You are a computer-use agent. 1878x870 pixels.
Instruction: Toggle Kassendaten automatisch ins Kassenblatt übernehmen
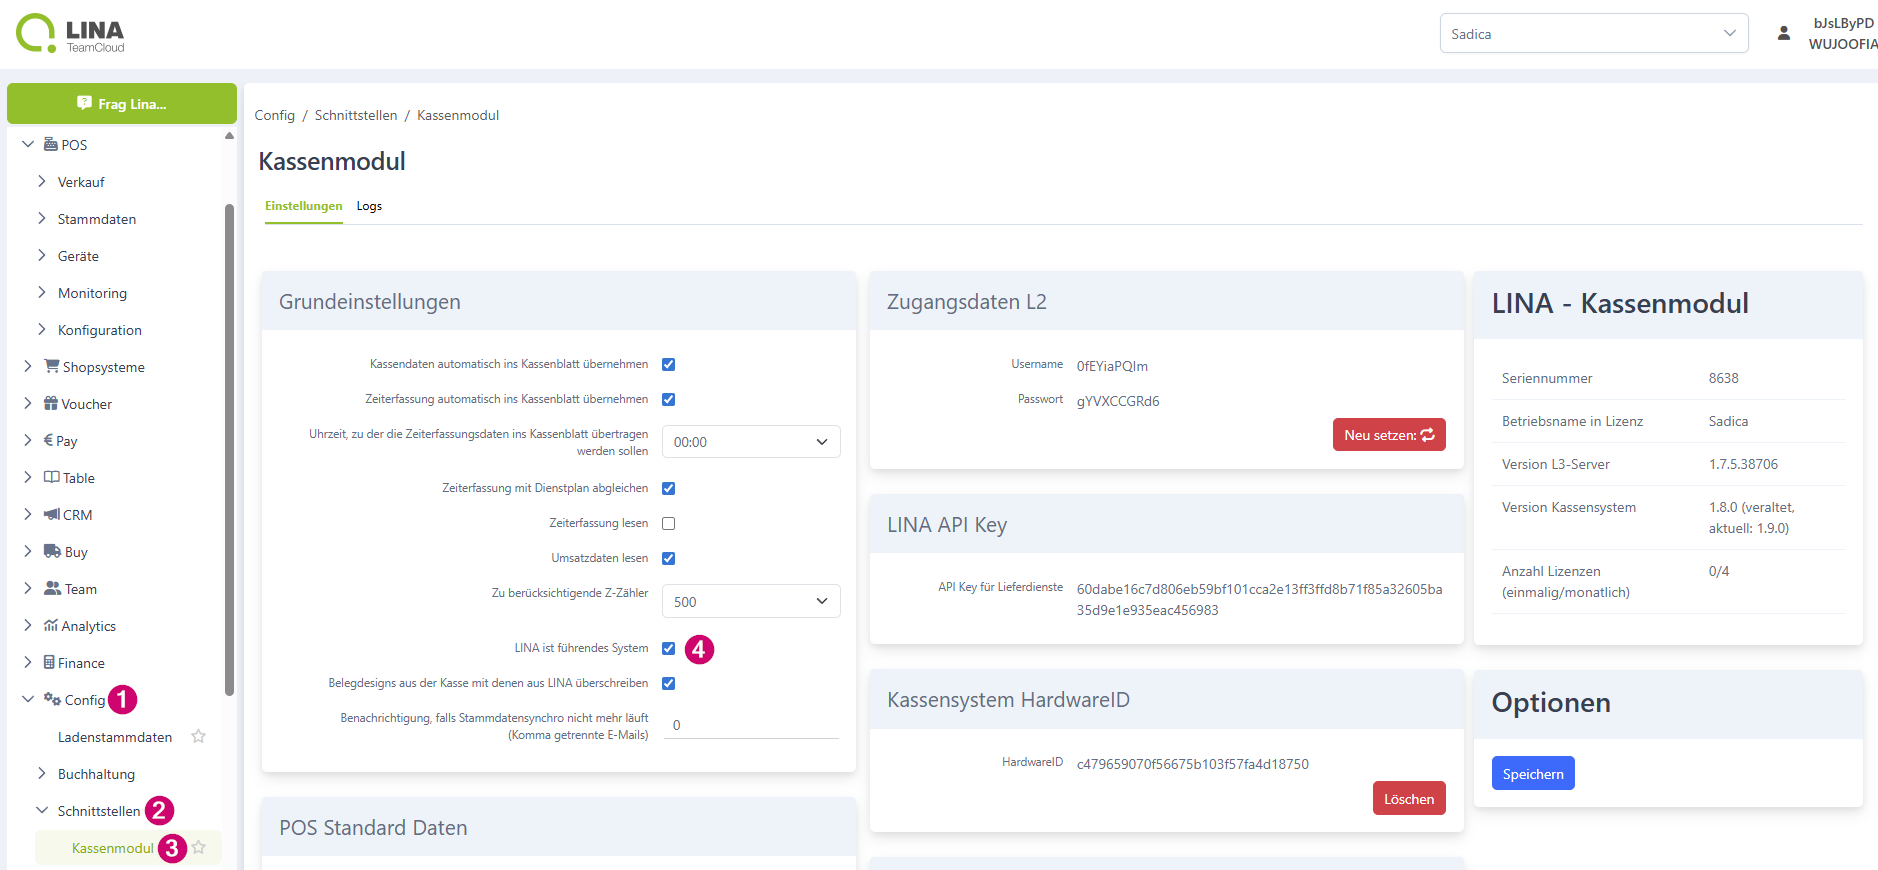click(x=669, y=364)
